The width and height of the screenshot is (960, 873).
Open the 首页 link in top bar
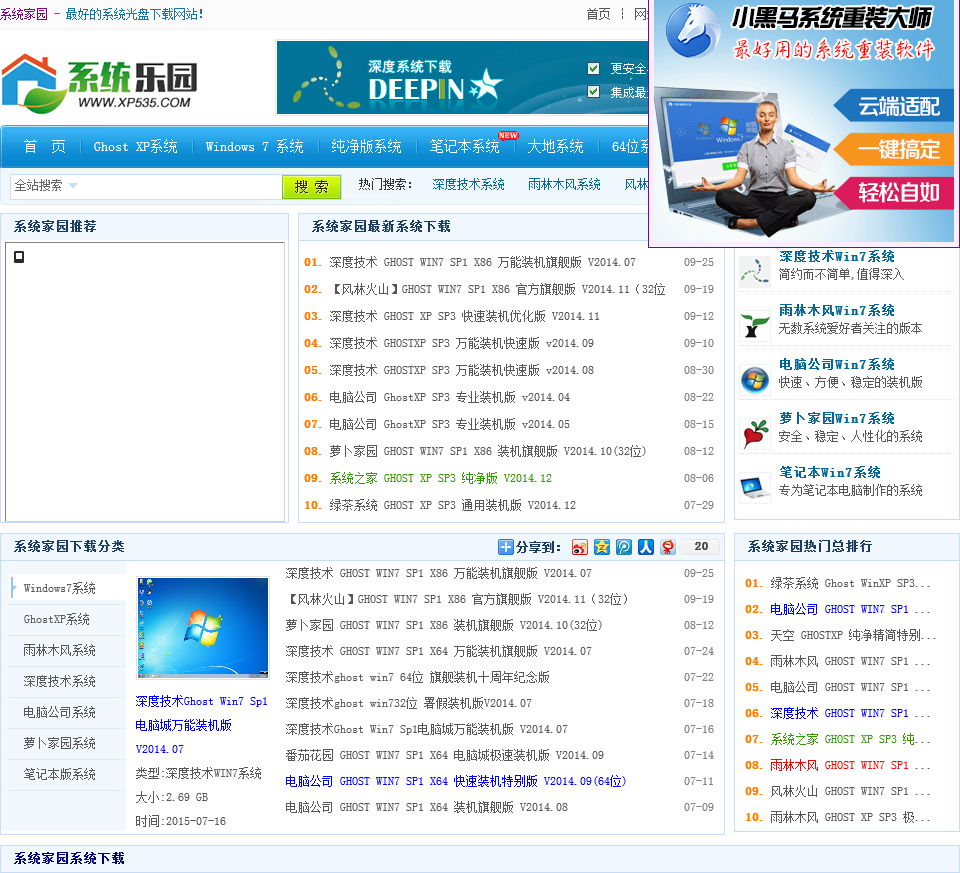coord(598,14)
